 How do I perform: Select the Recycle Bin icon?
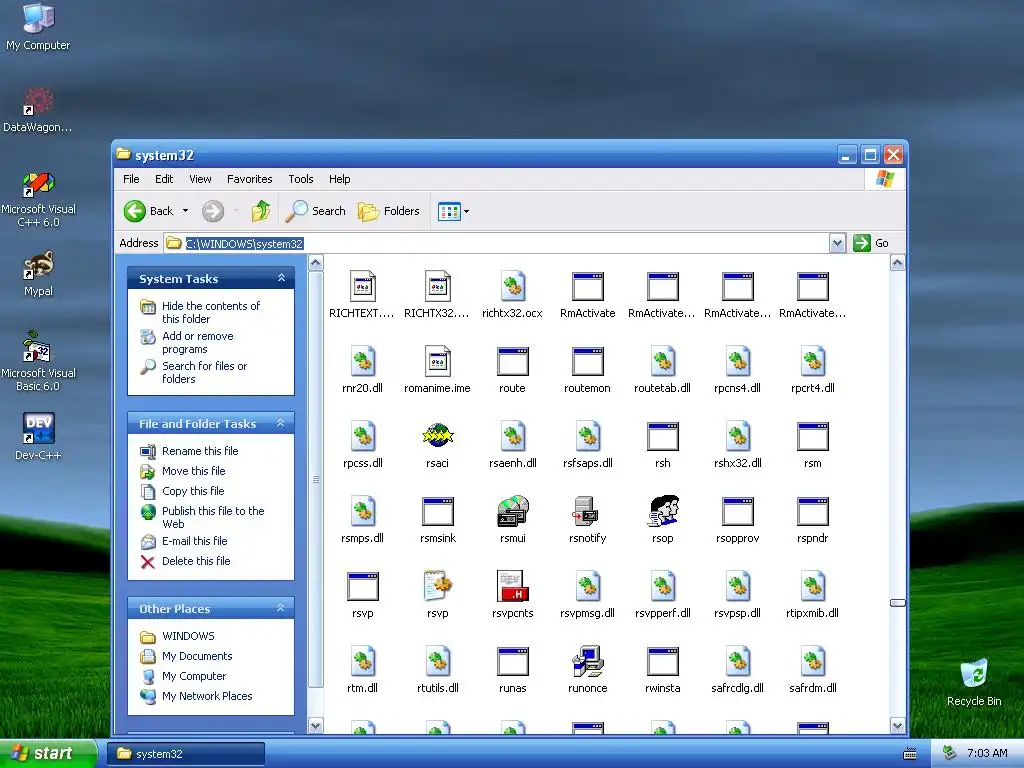pyautogui.click(x=974, y=682)
